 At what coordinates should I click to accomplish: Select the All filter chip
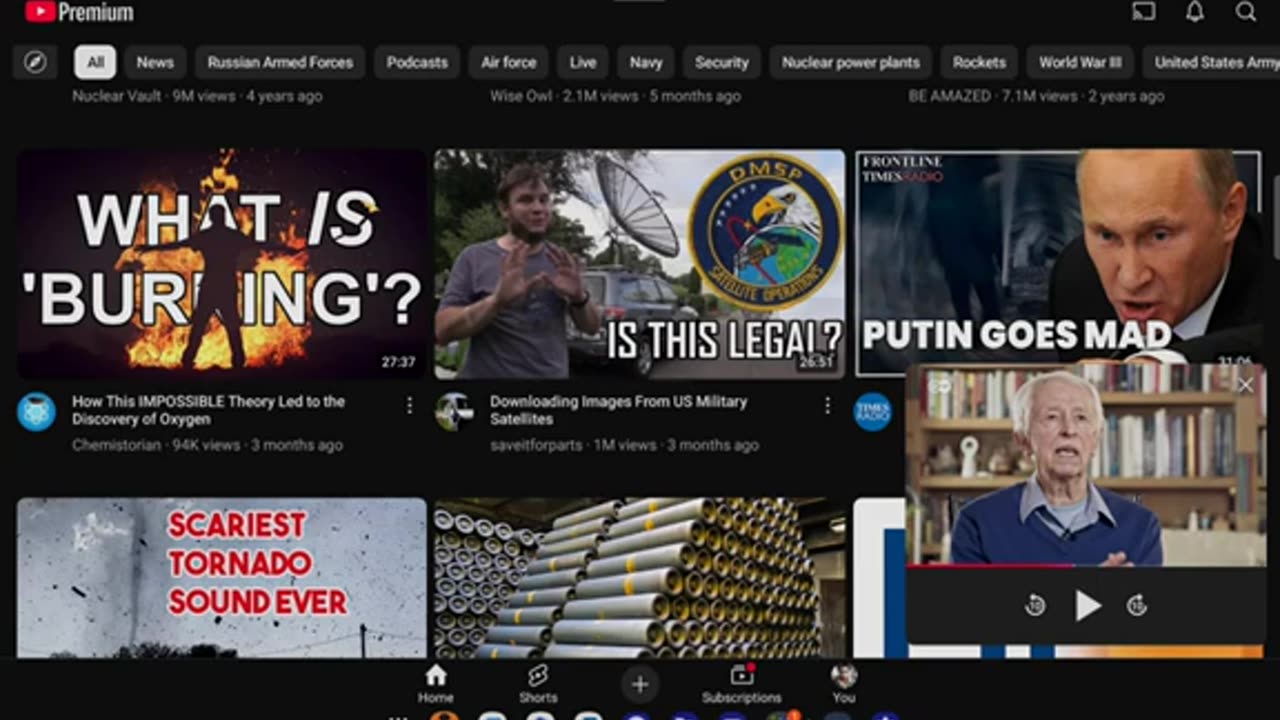(95, 62)
